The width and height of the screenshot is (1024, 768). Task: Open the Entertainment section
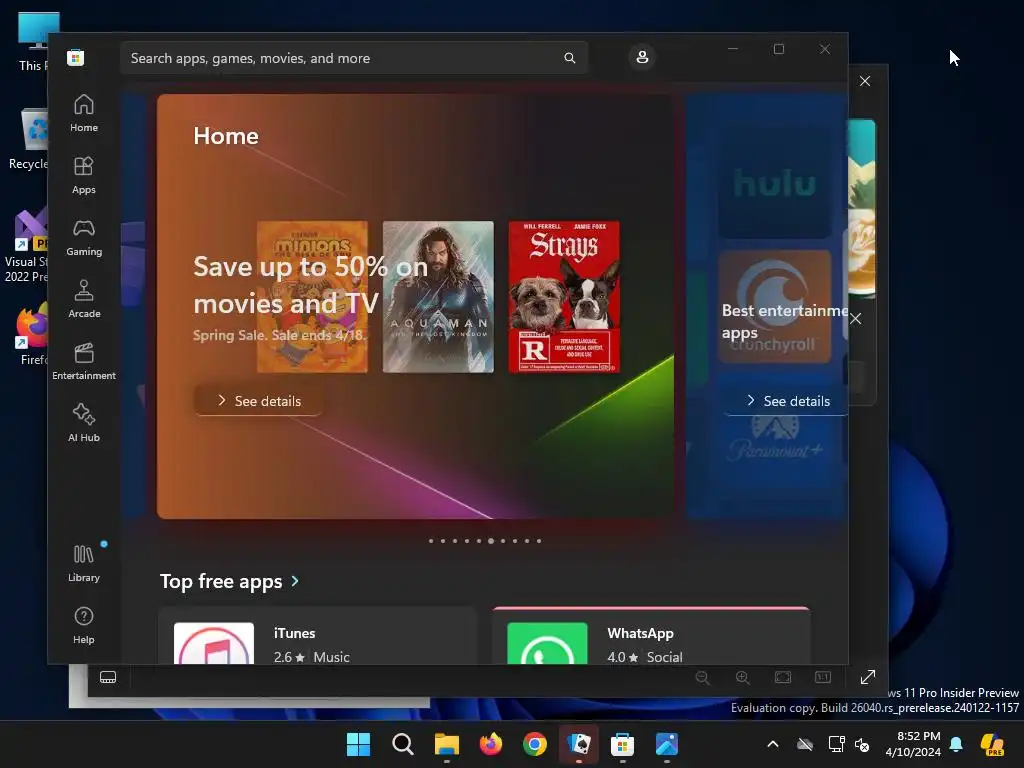click(x=84, y=362)
